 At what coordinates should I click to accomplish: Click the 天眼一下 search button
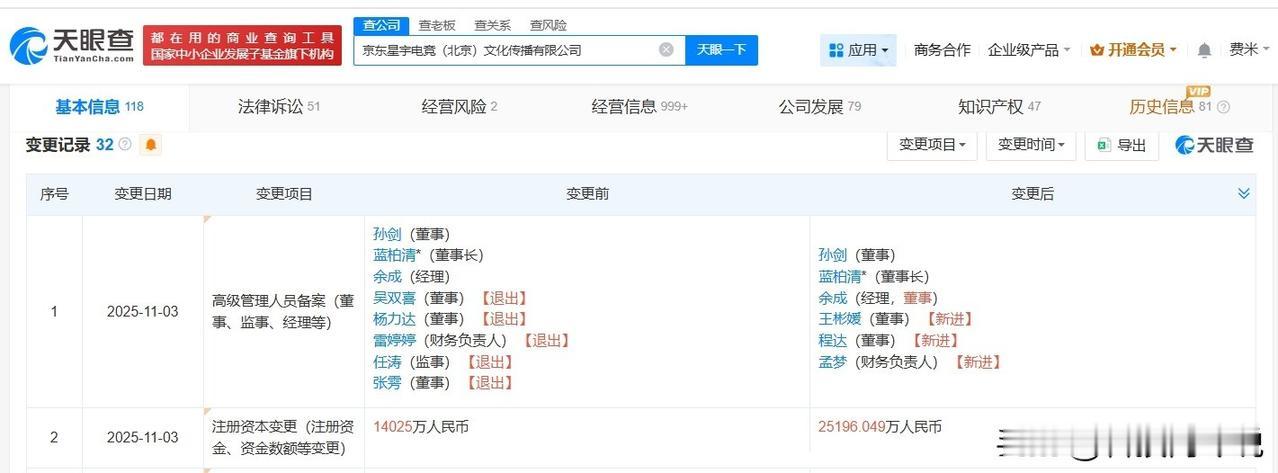721,50
